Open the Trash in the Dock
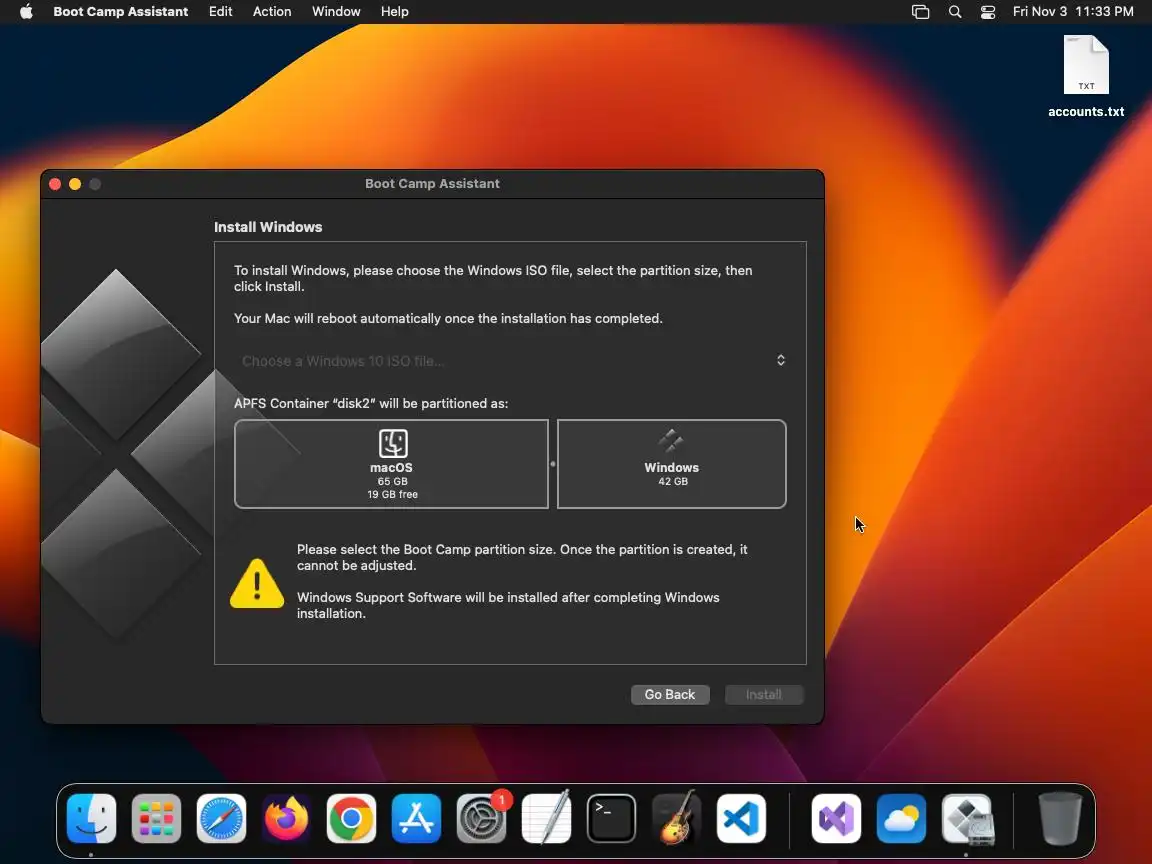The width and height of the screenshot is (1152, 864). [1059, 818]
